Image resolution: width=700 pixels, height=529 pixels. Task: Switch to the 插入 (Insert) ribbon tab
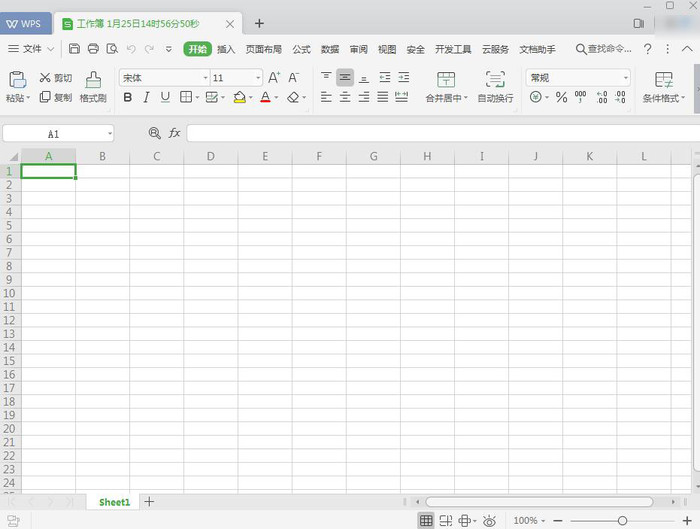point(226,49)
